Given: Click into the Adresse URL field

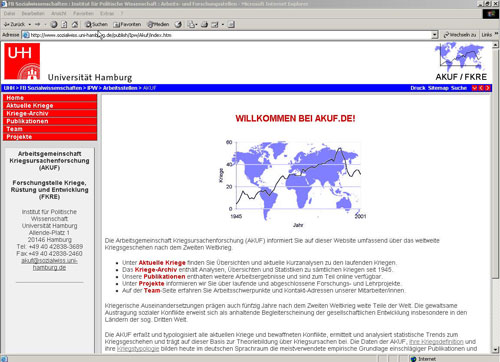Looking at the screenshot, I should [230, 35].
